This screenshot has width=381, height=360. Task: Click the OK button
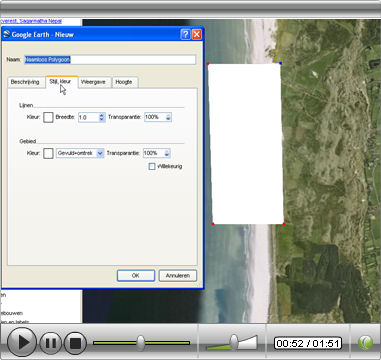point(136,275)
